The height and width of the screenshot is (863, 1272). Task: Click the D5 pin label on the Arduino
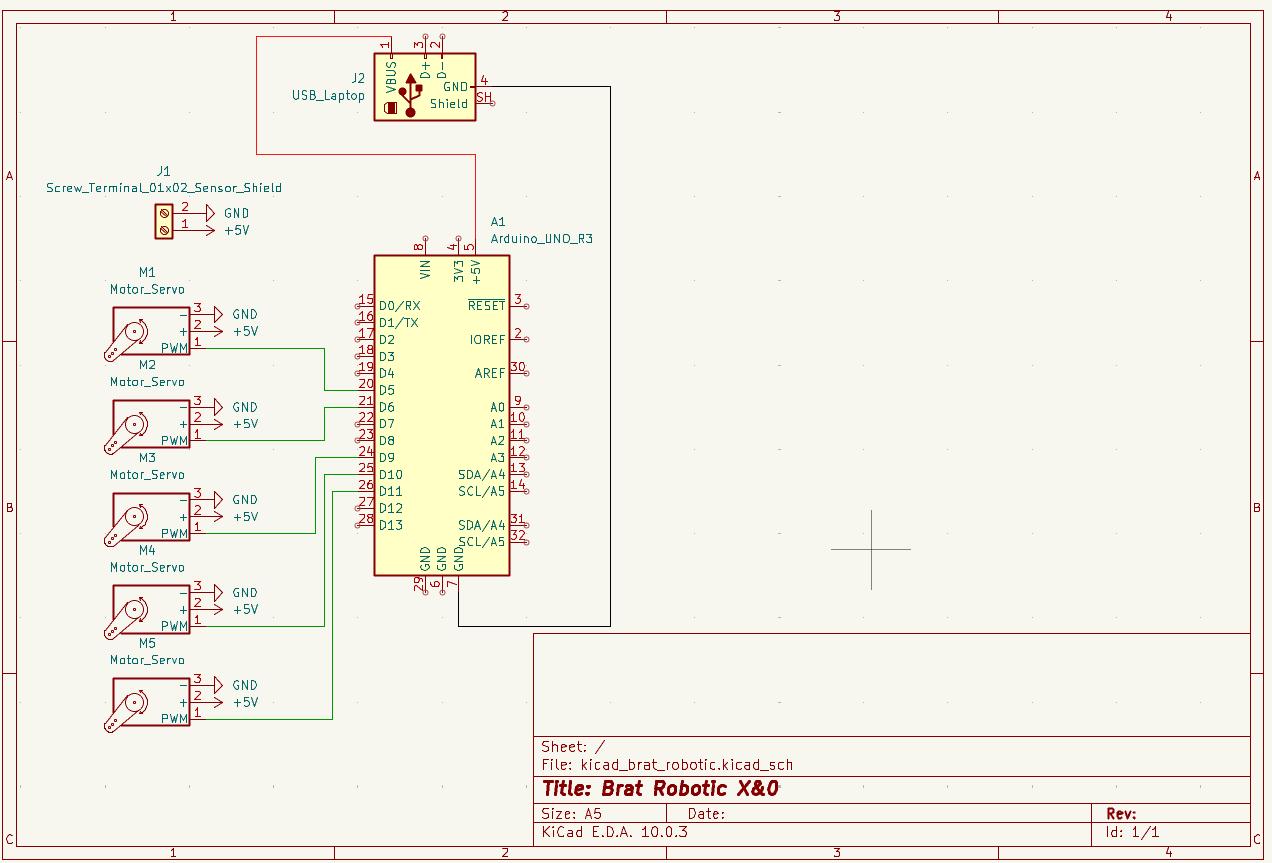click(387, 390)
